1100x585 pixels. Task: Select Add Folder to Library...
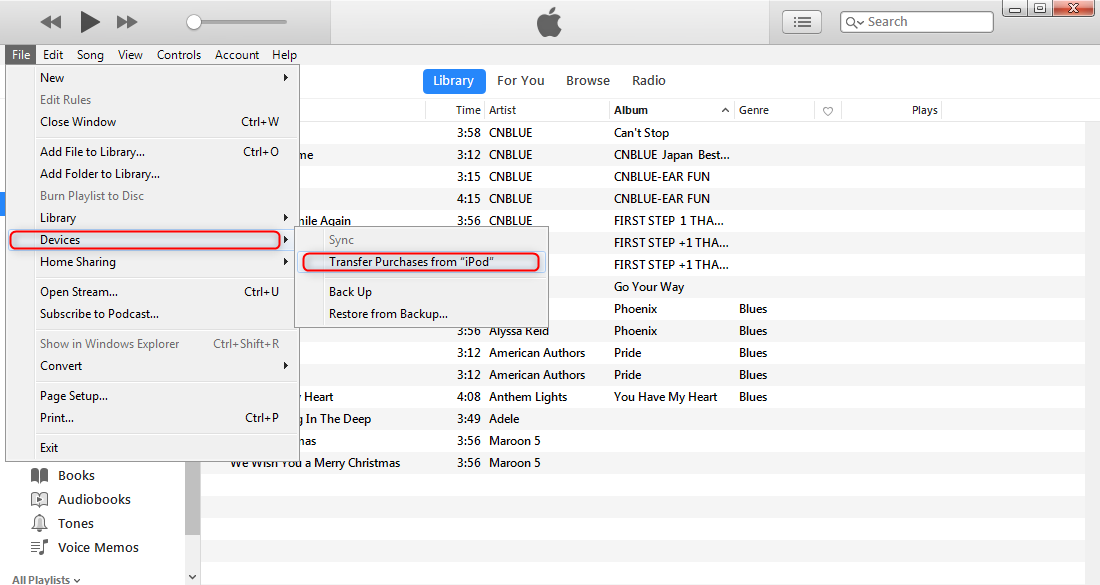[153, 174]
